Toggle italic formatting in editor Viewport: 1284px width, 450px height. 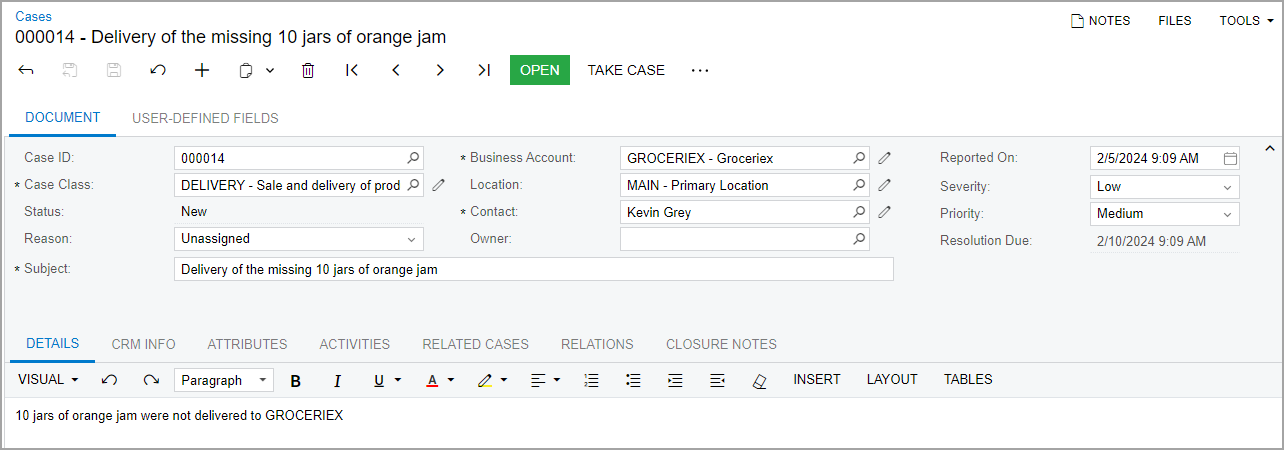337,380
